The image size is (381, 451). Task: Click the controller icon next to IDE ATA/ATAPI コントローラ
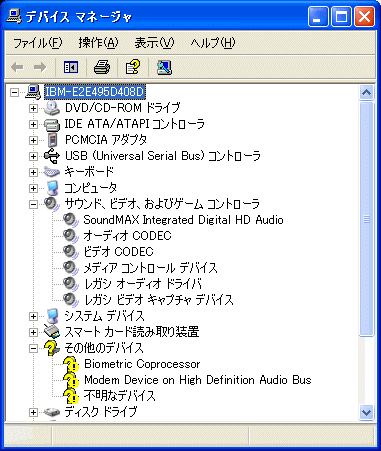(52, 124)
